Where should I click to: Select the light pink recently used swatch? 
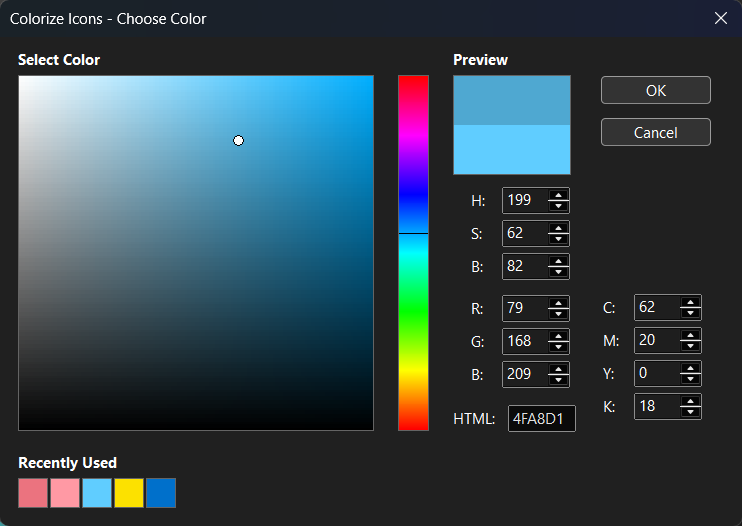65,493
